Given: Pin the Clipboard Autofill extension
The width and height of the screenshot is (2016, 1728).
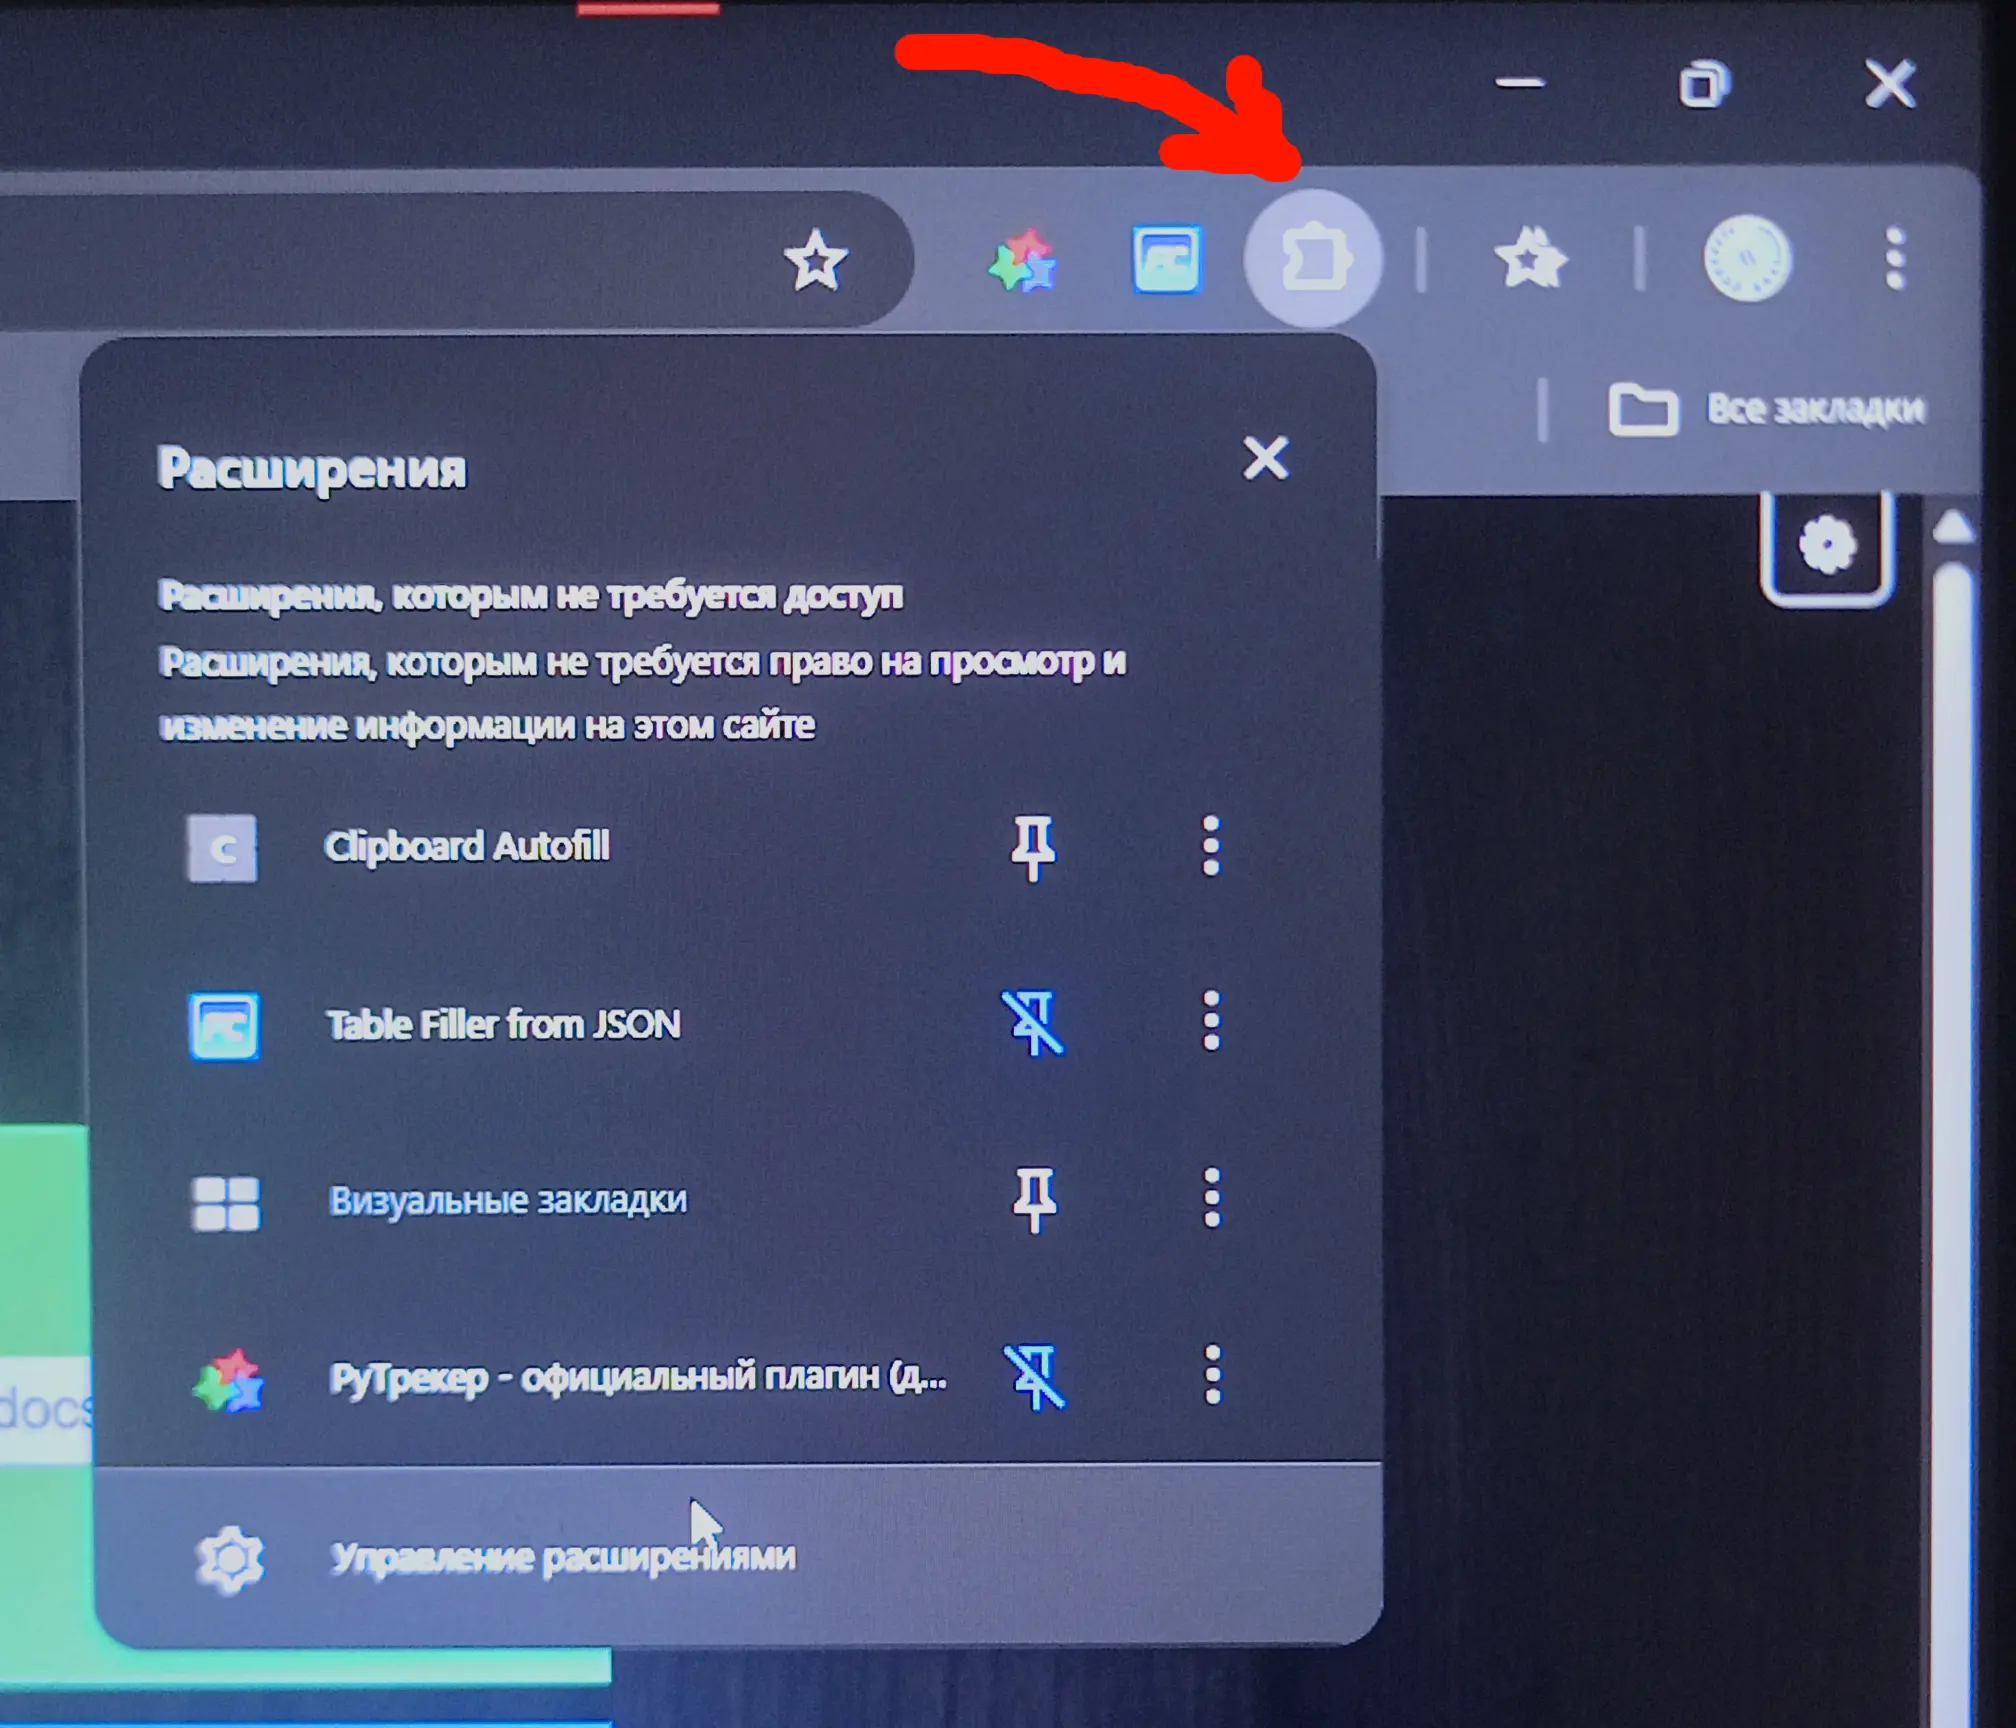Looking at the screenshot, I should tap(1033, 847).
